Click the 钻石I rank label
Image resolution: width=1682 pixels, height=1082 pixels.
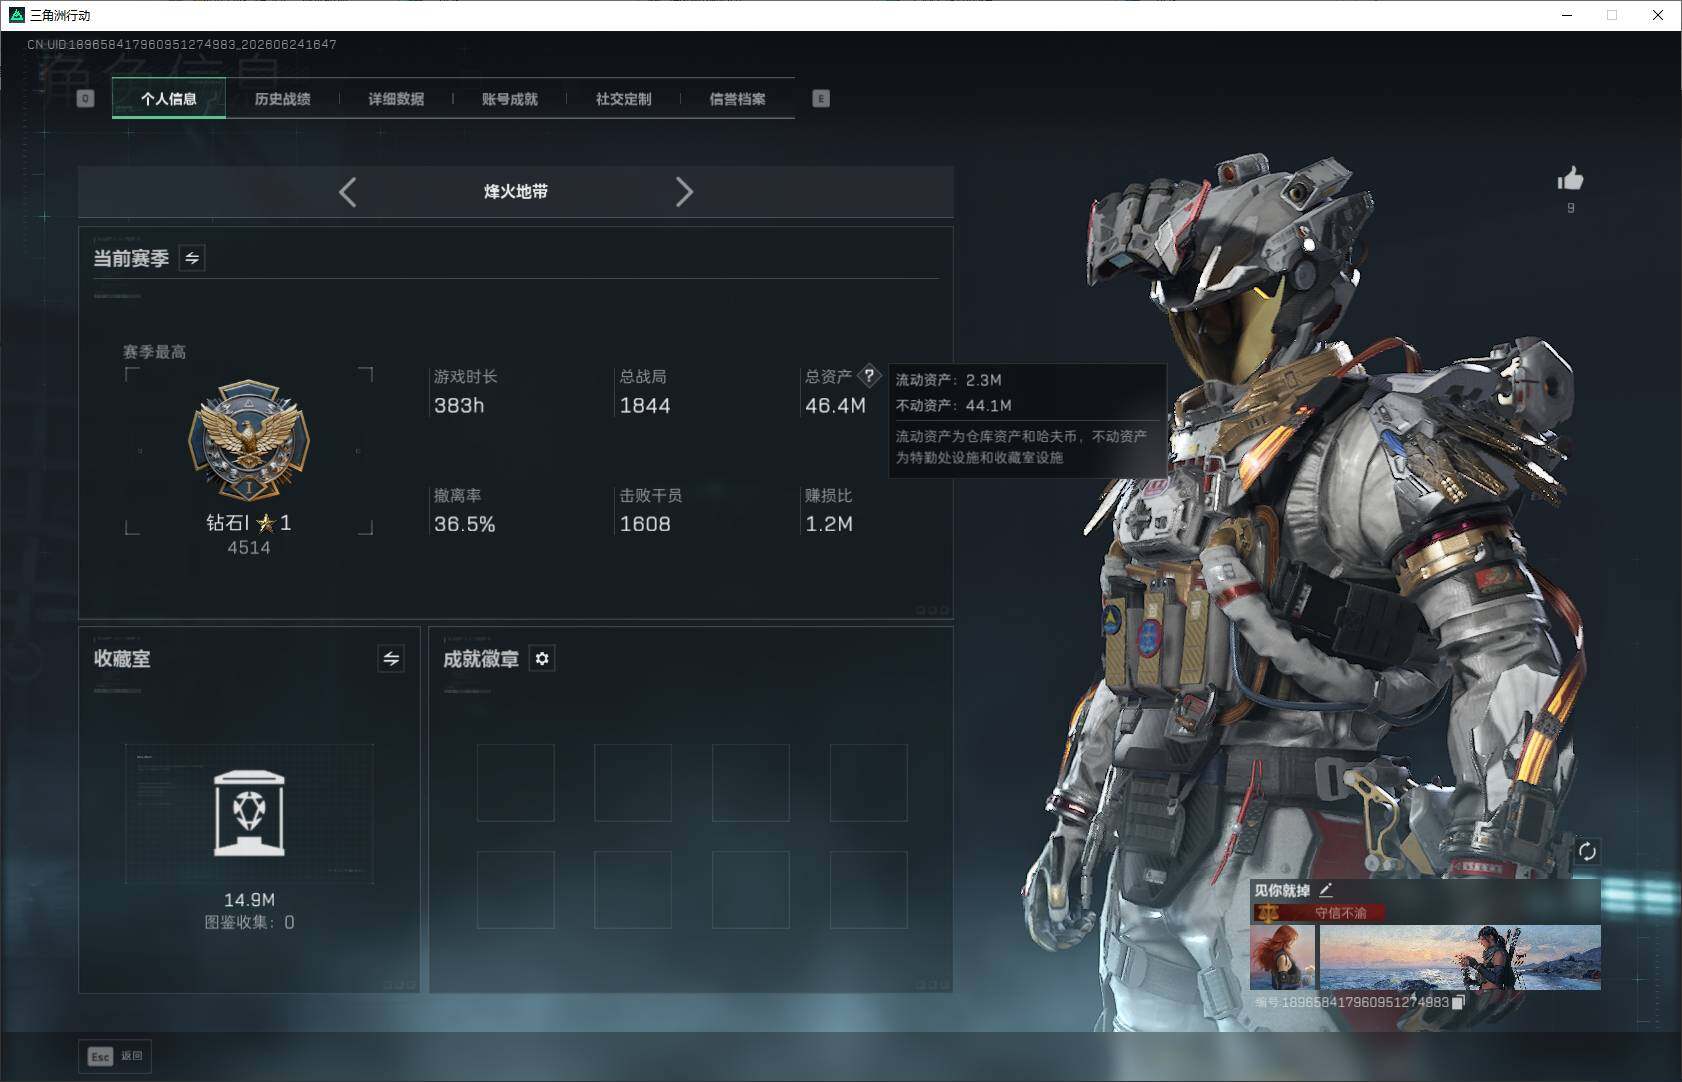click(249, 522)
